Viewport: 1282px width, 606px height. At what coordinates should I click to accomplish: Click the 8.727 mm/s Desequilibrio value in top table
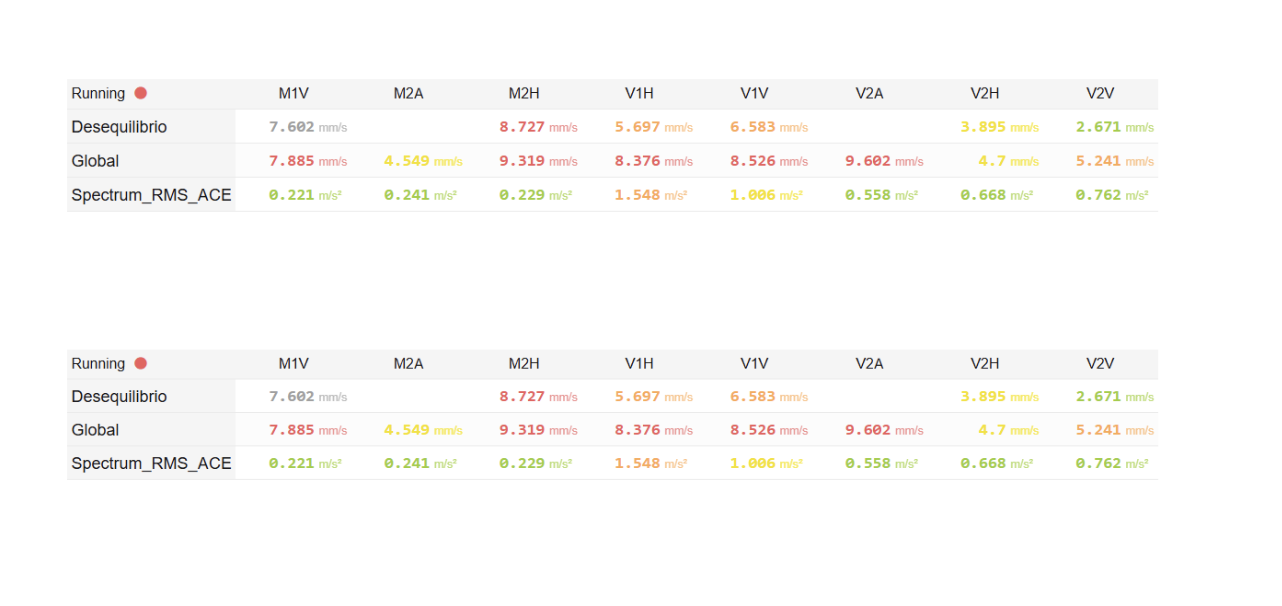[x=538, y=127]
